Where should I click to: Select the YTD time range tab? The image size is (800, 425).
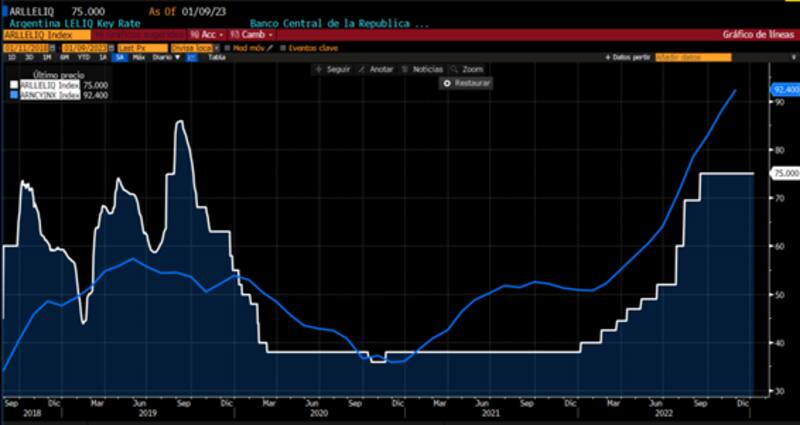tap(85, 57)
